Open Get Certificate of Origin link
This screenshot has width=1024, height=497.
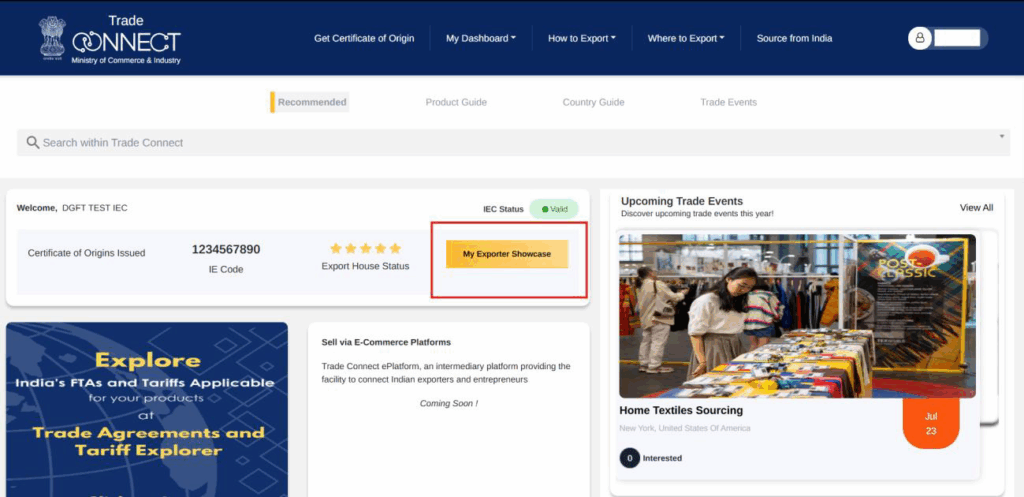click(x=364, y=38)
